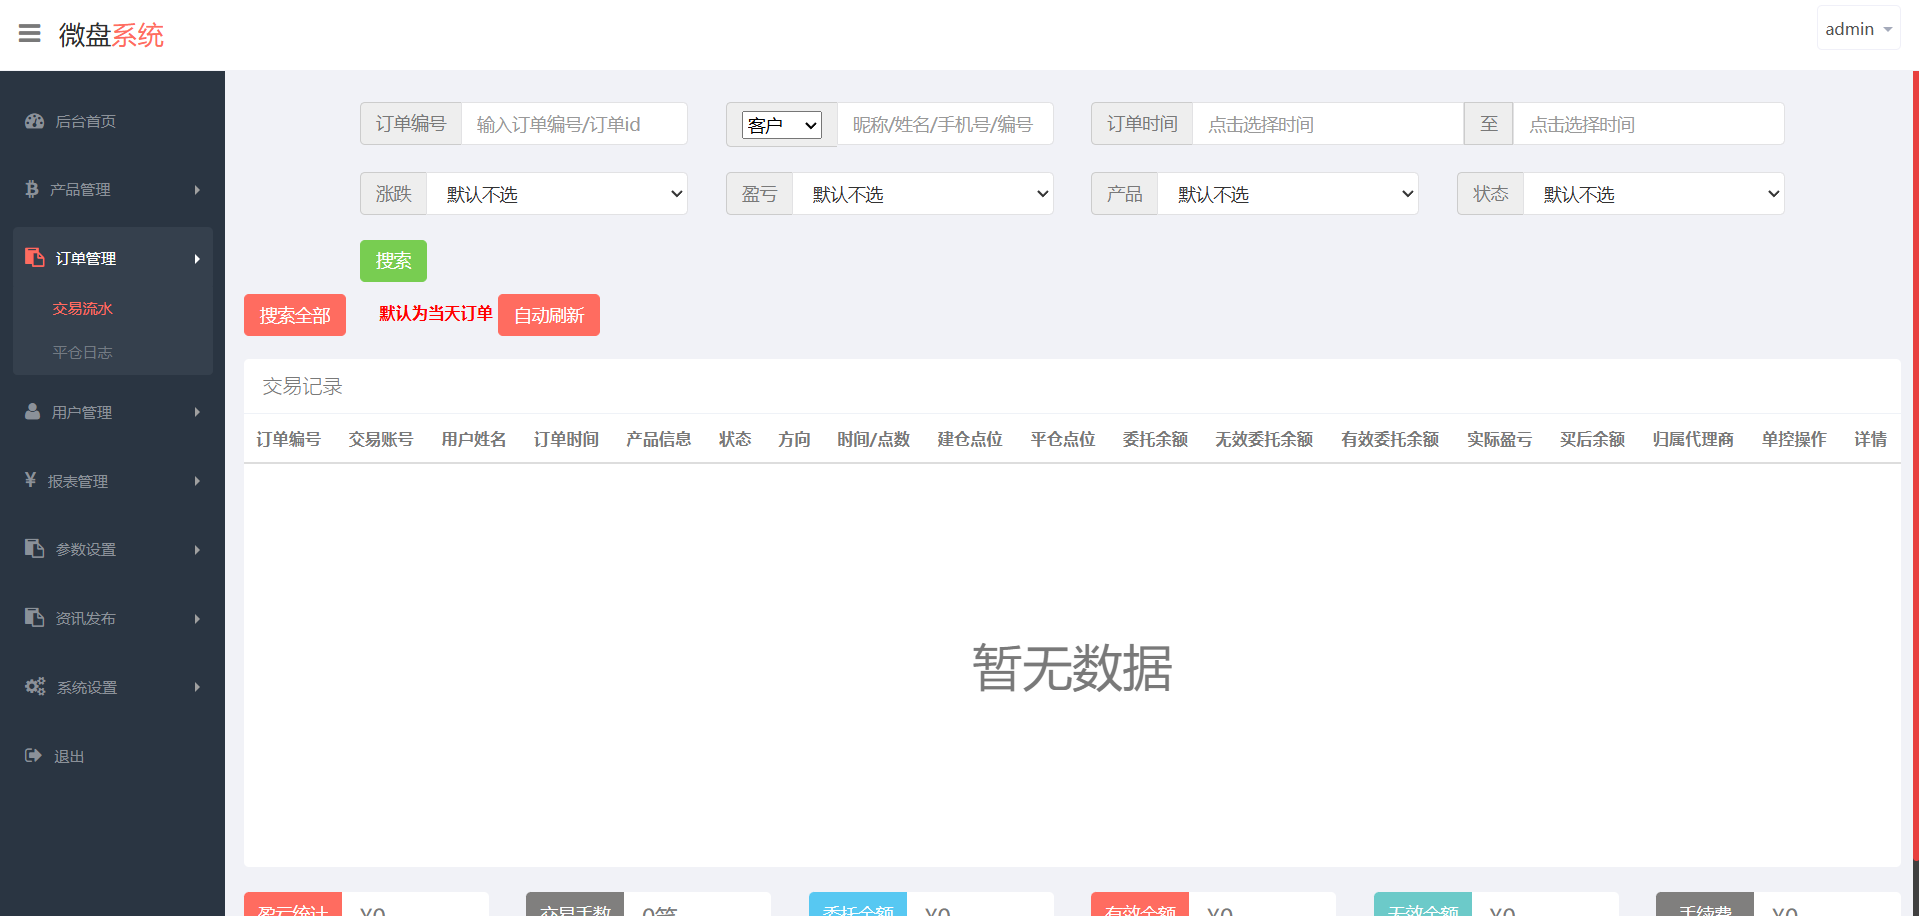Click the 自动刷新 button
The image size is (1919, 916).
pyautogui.click(x=548, y=315)
